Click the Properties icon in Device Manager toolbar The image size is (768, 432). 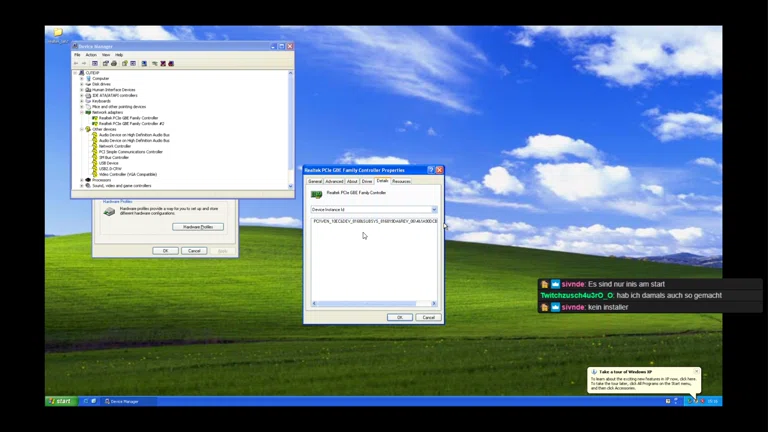click(x=105, y=64)
